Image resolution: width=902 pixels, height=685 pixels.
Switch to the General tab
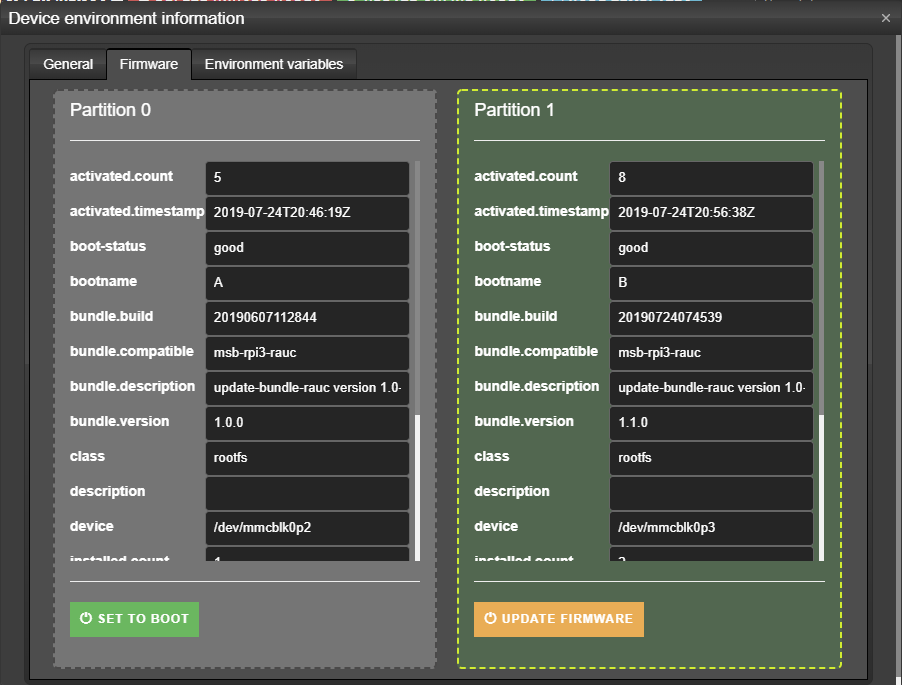pos(68,64)
